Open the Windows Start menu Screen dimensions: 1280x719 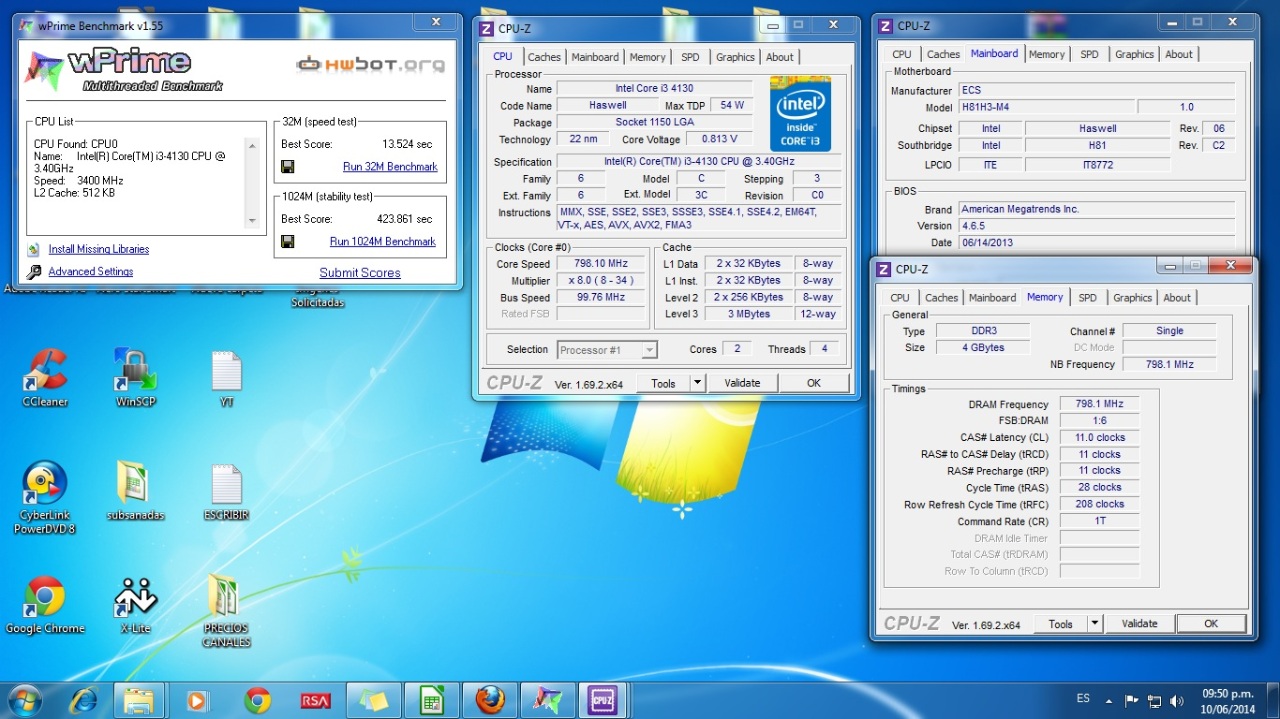[24, 700]
